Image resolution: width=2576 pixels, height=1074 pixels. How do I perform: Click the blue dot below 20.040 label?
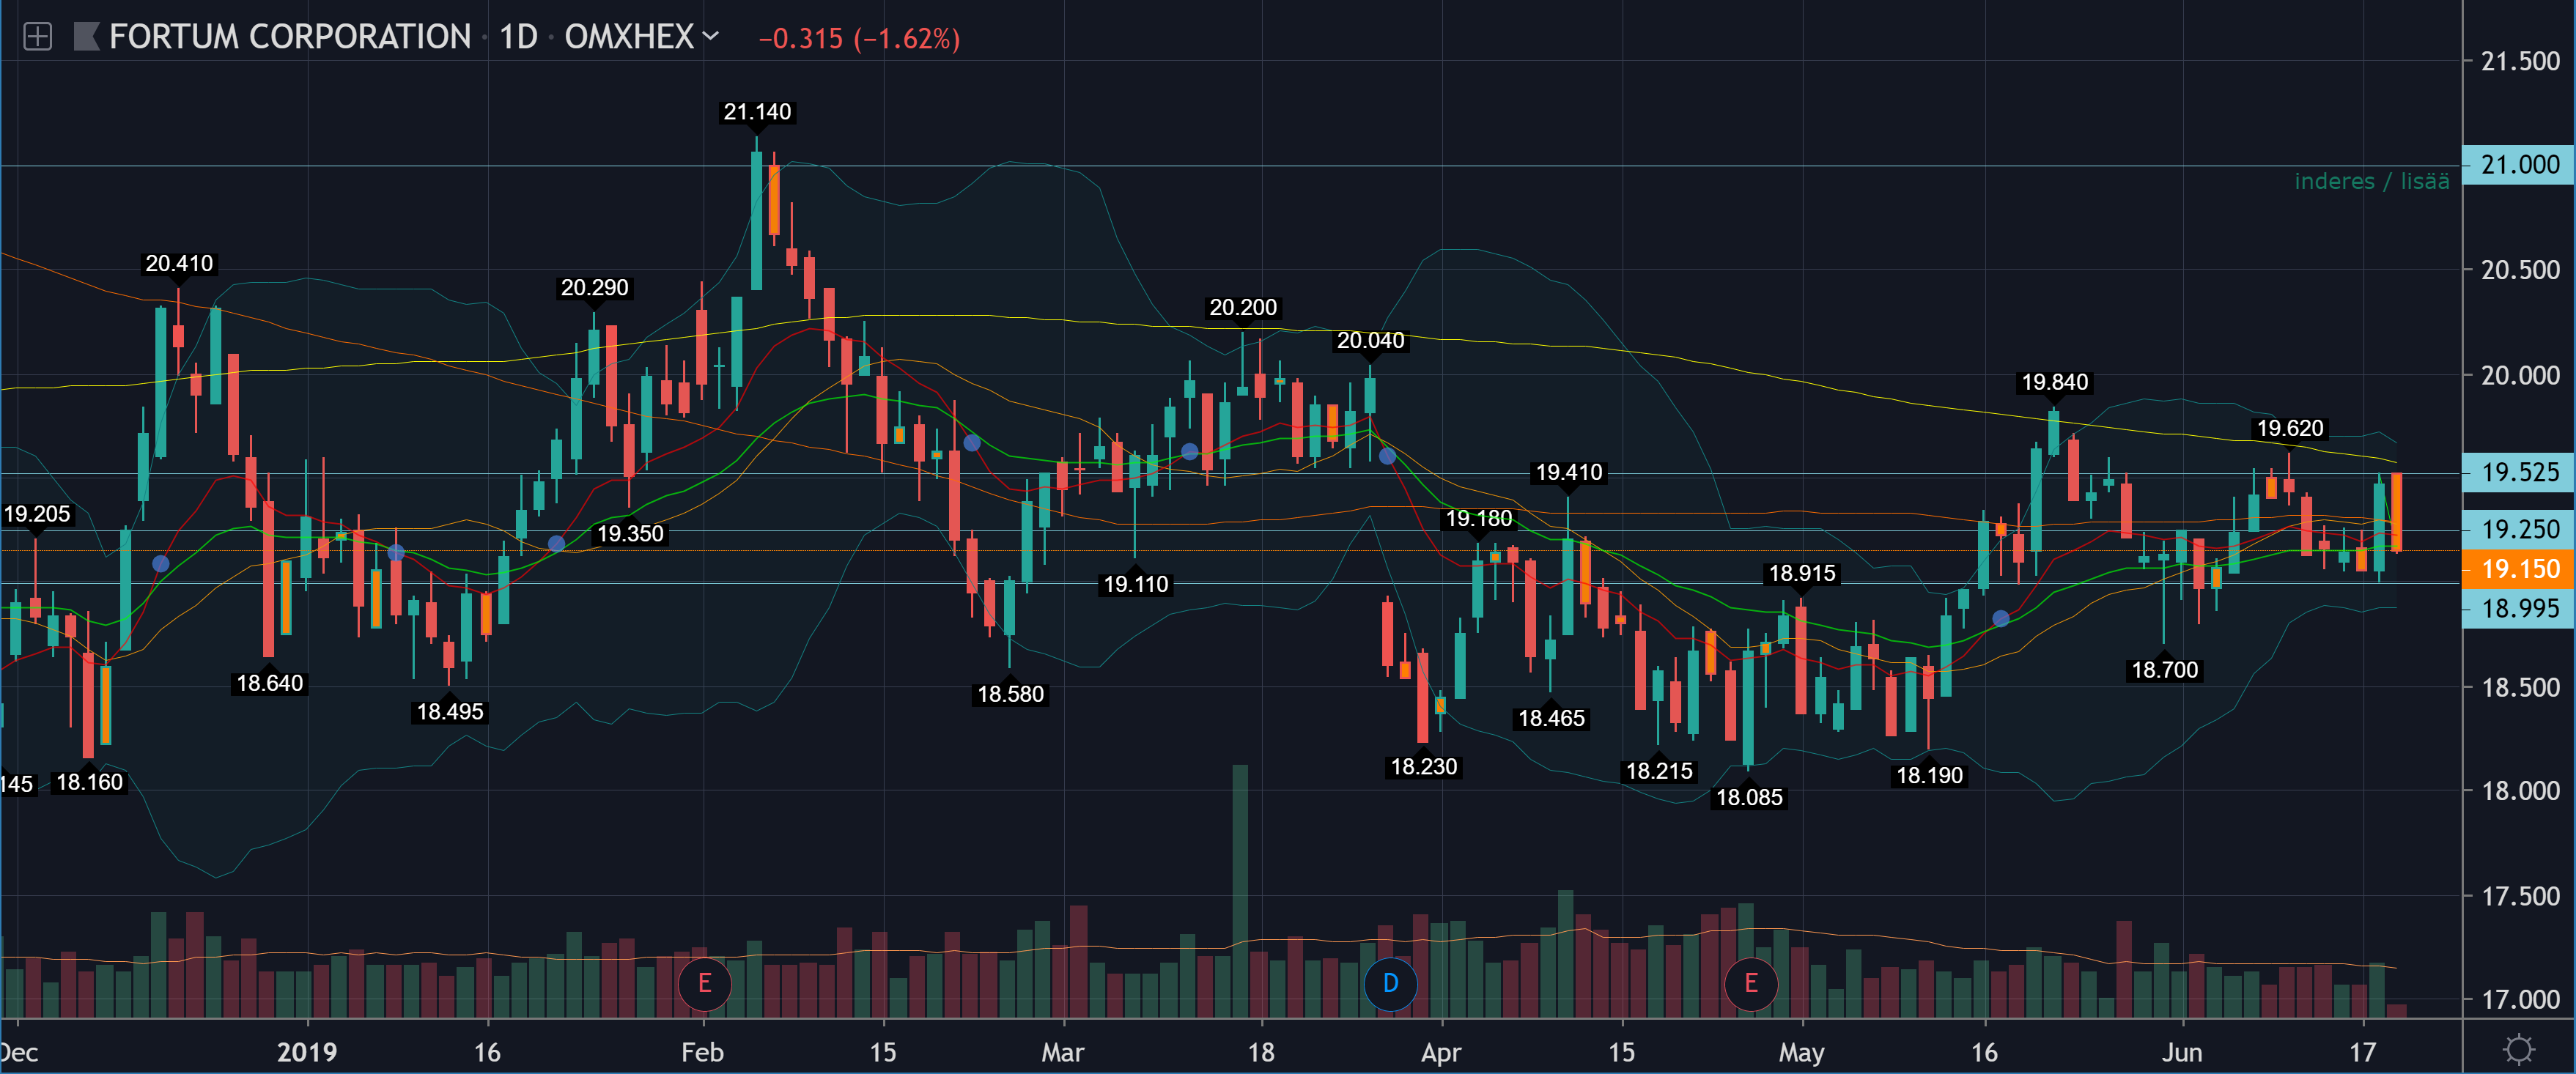click(x=1387, y=456)
